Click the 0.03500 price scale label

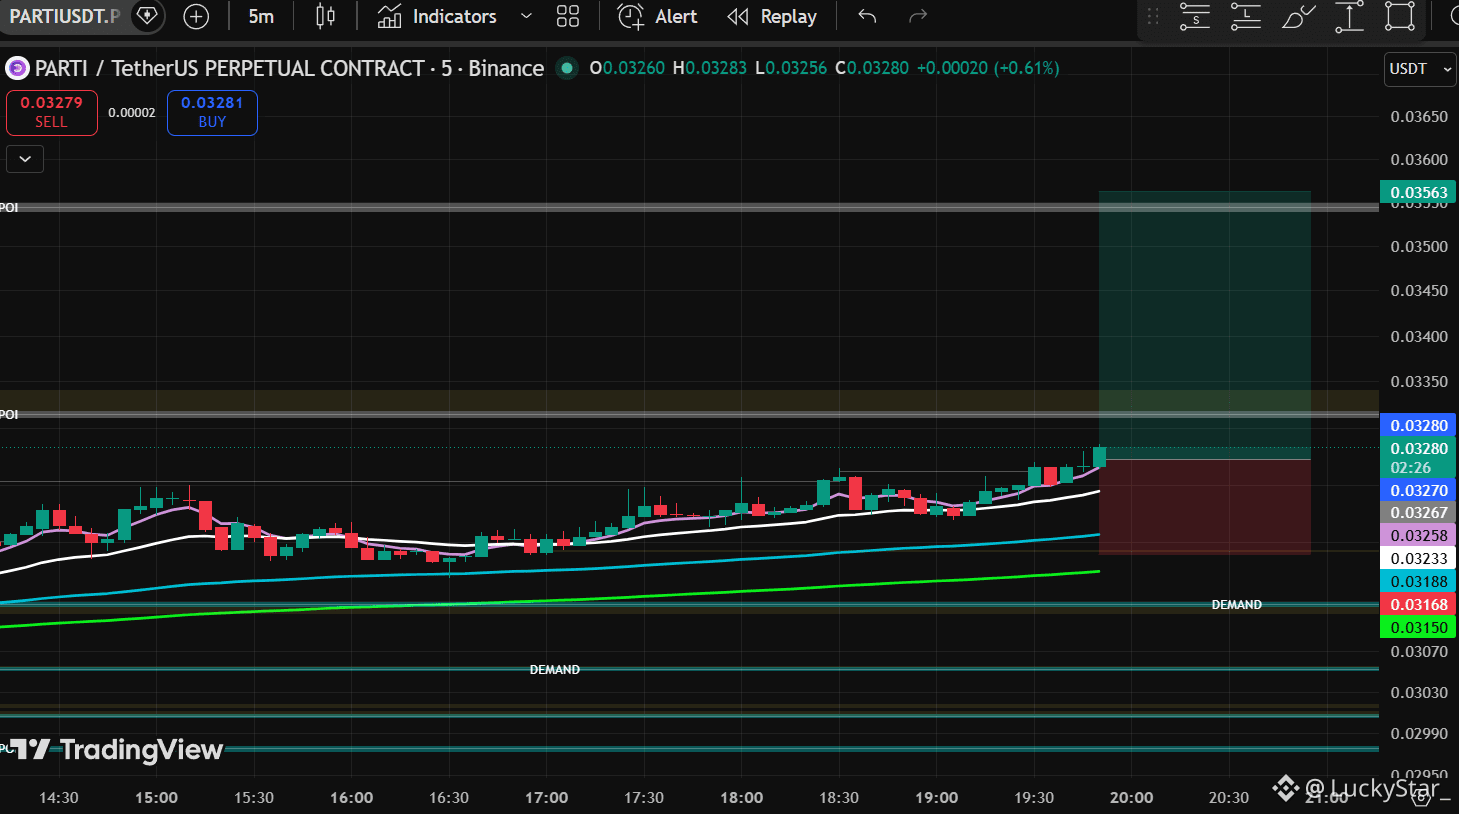click(1419, 247)
